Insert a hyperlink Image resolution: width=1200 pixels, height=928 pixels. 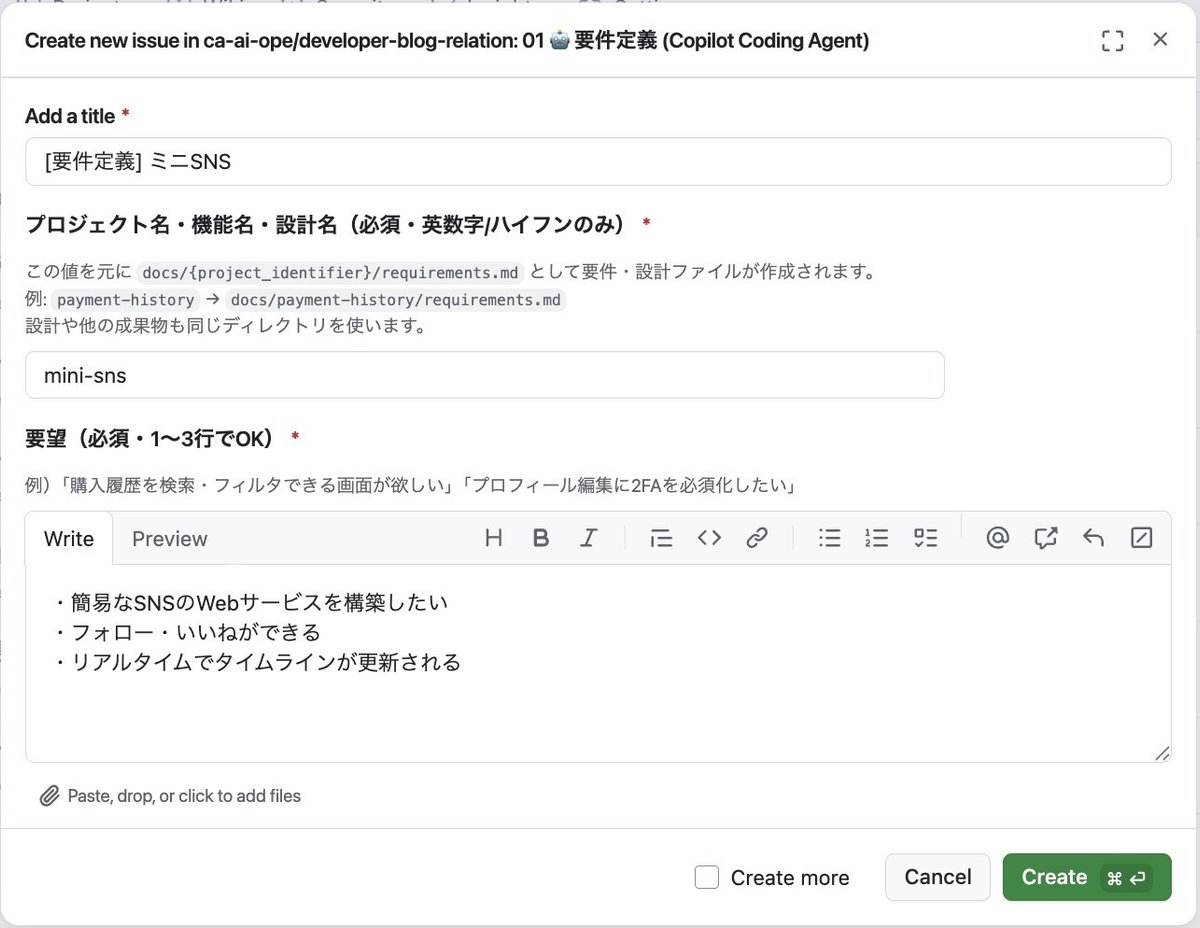click(757, 538)
